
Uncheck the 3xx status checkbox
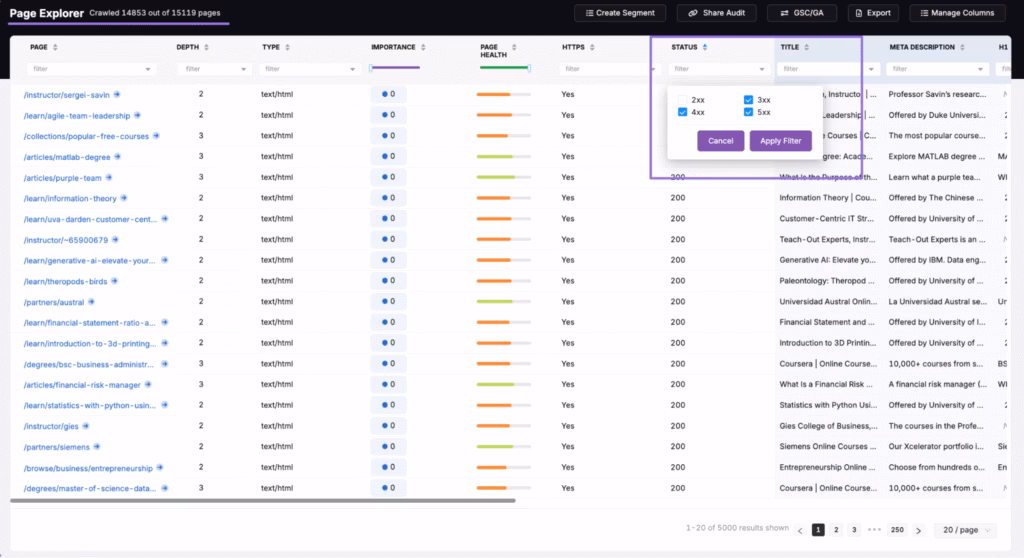click(x=748, y=100)
